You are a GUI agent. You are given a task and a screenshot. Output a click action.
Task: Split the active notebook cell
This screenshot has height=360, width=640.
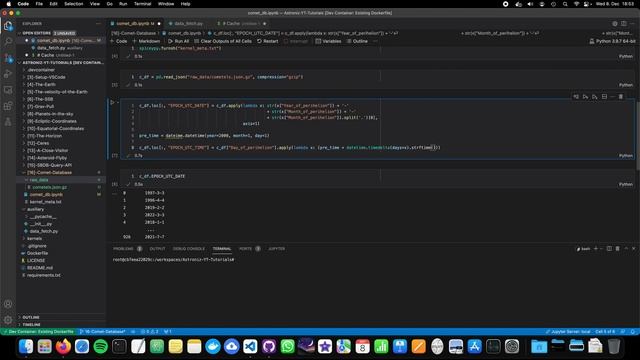click(x=604, y=97)
